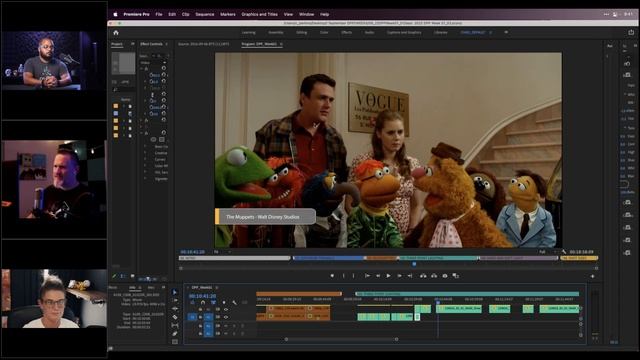Select the Effect Controls panel tab
Image resolution: width=640 pixels, height=360 pixels.
click(151, 44)
